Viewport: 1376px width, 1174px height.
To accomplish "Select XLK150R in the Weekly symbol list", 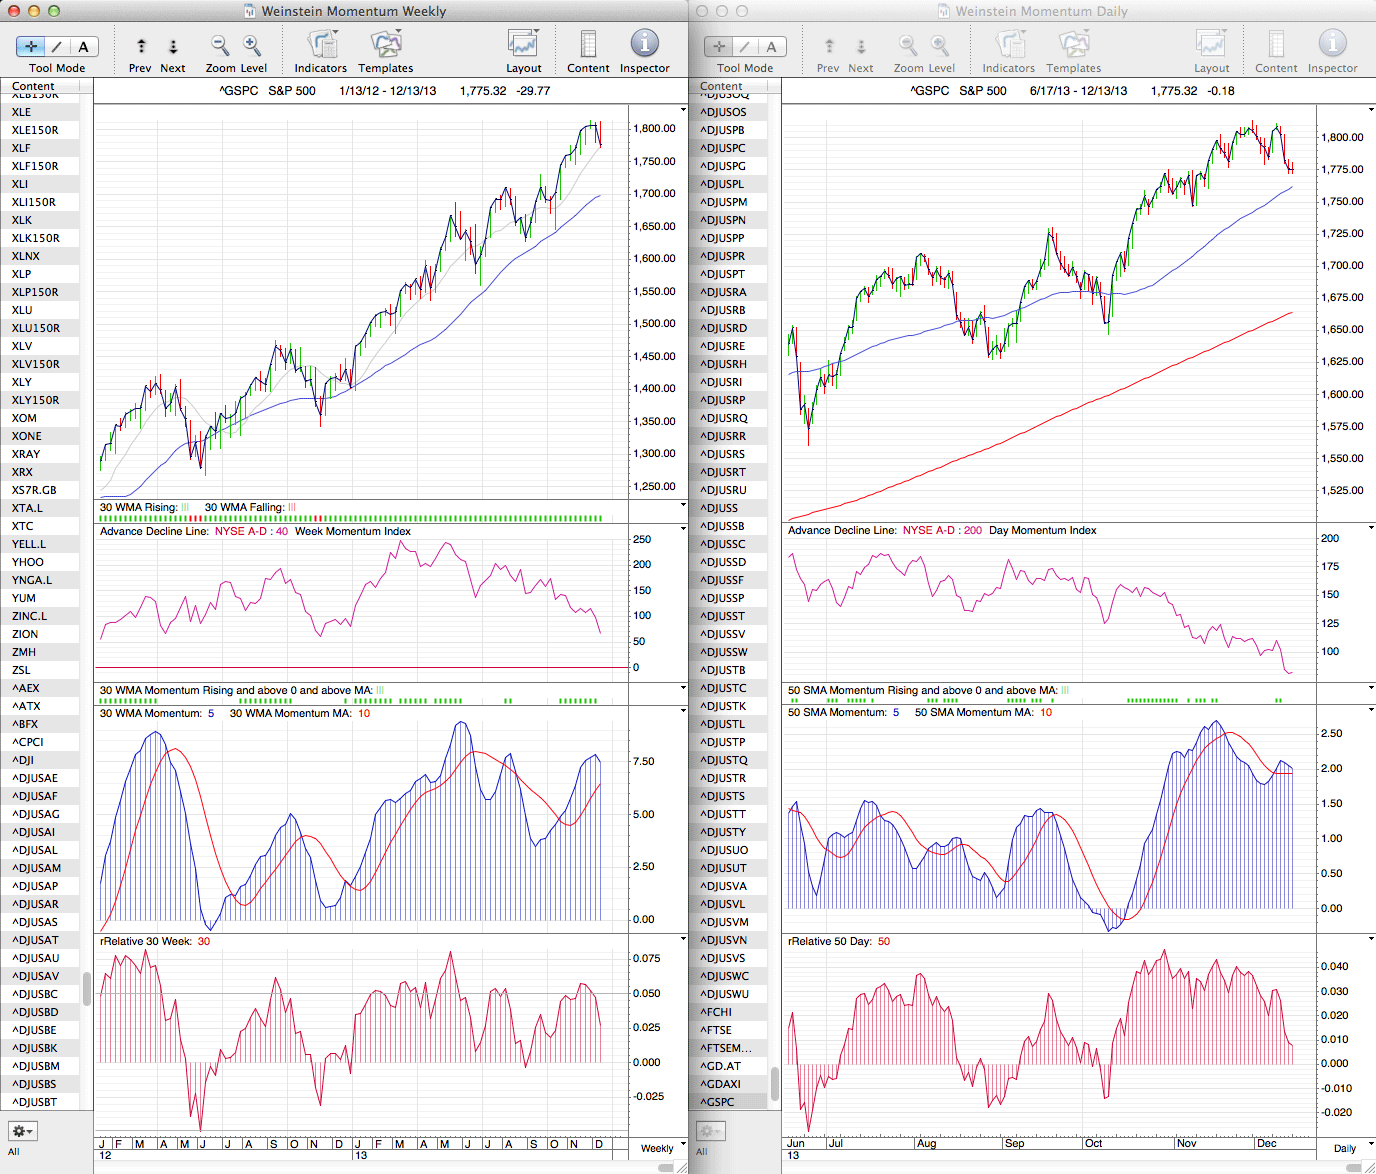I will [40, 238].
